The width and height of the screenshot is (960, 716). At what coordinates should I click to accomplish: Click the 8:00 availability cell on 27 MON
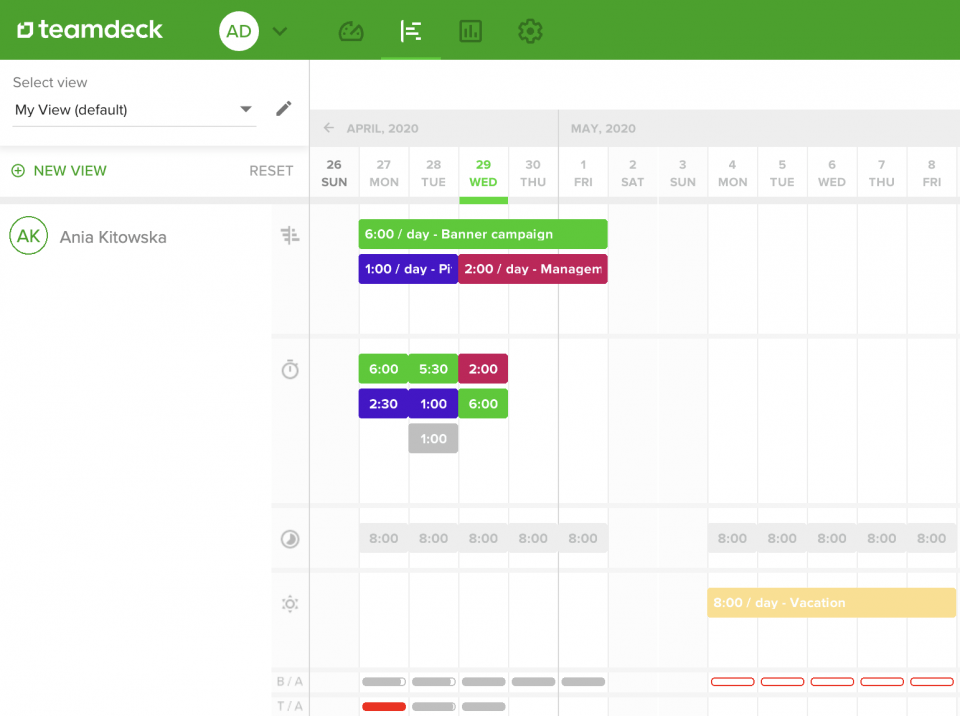click(384, 538)
